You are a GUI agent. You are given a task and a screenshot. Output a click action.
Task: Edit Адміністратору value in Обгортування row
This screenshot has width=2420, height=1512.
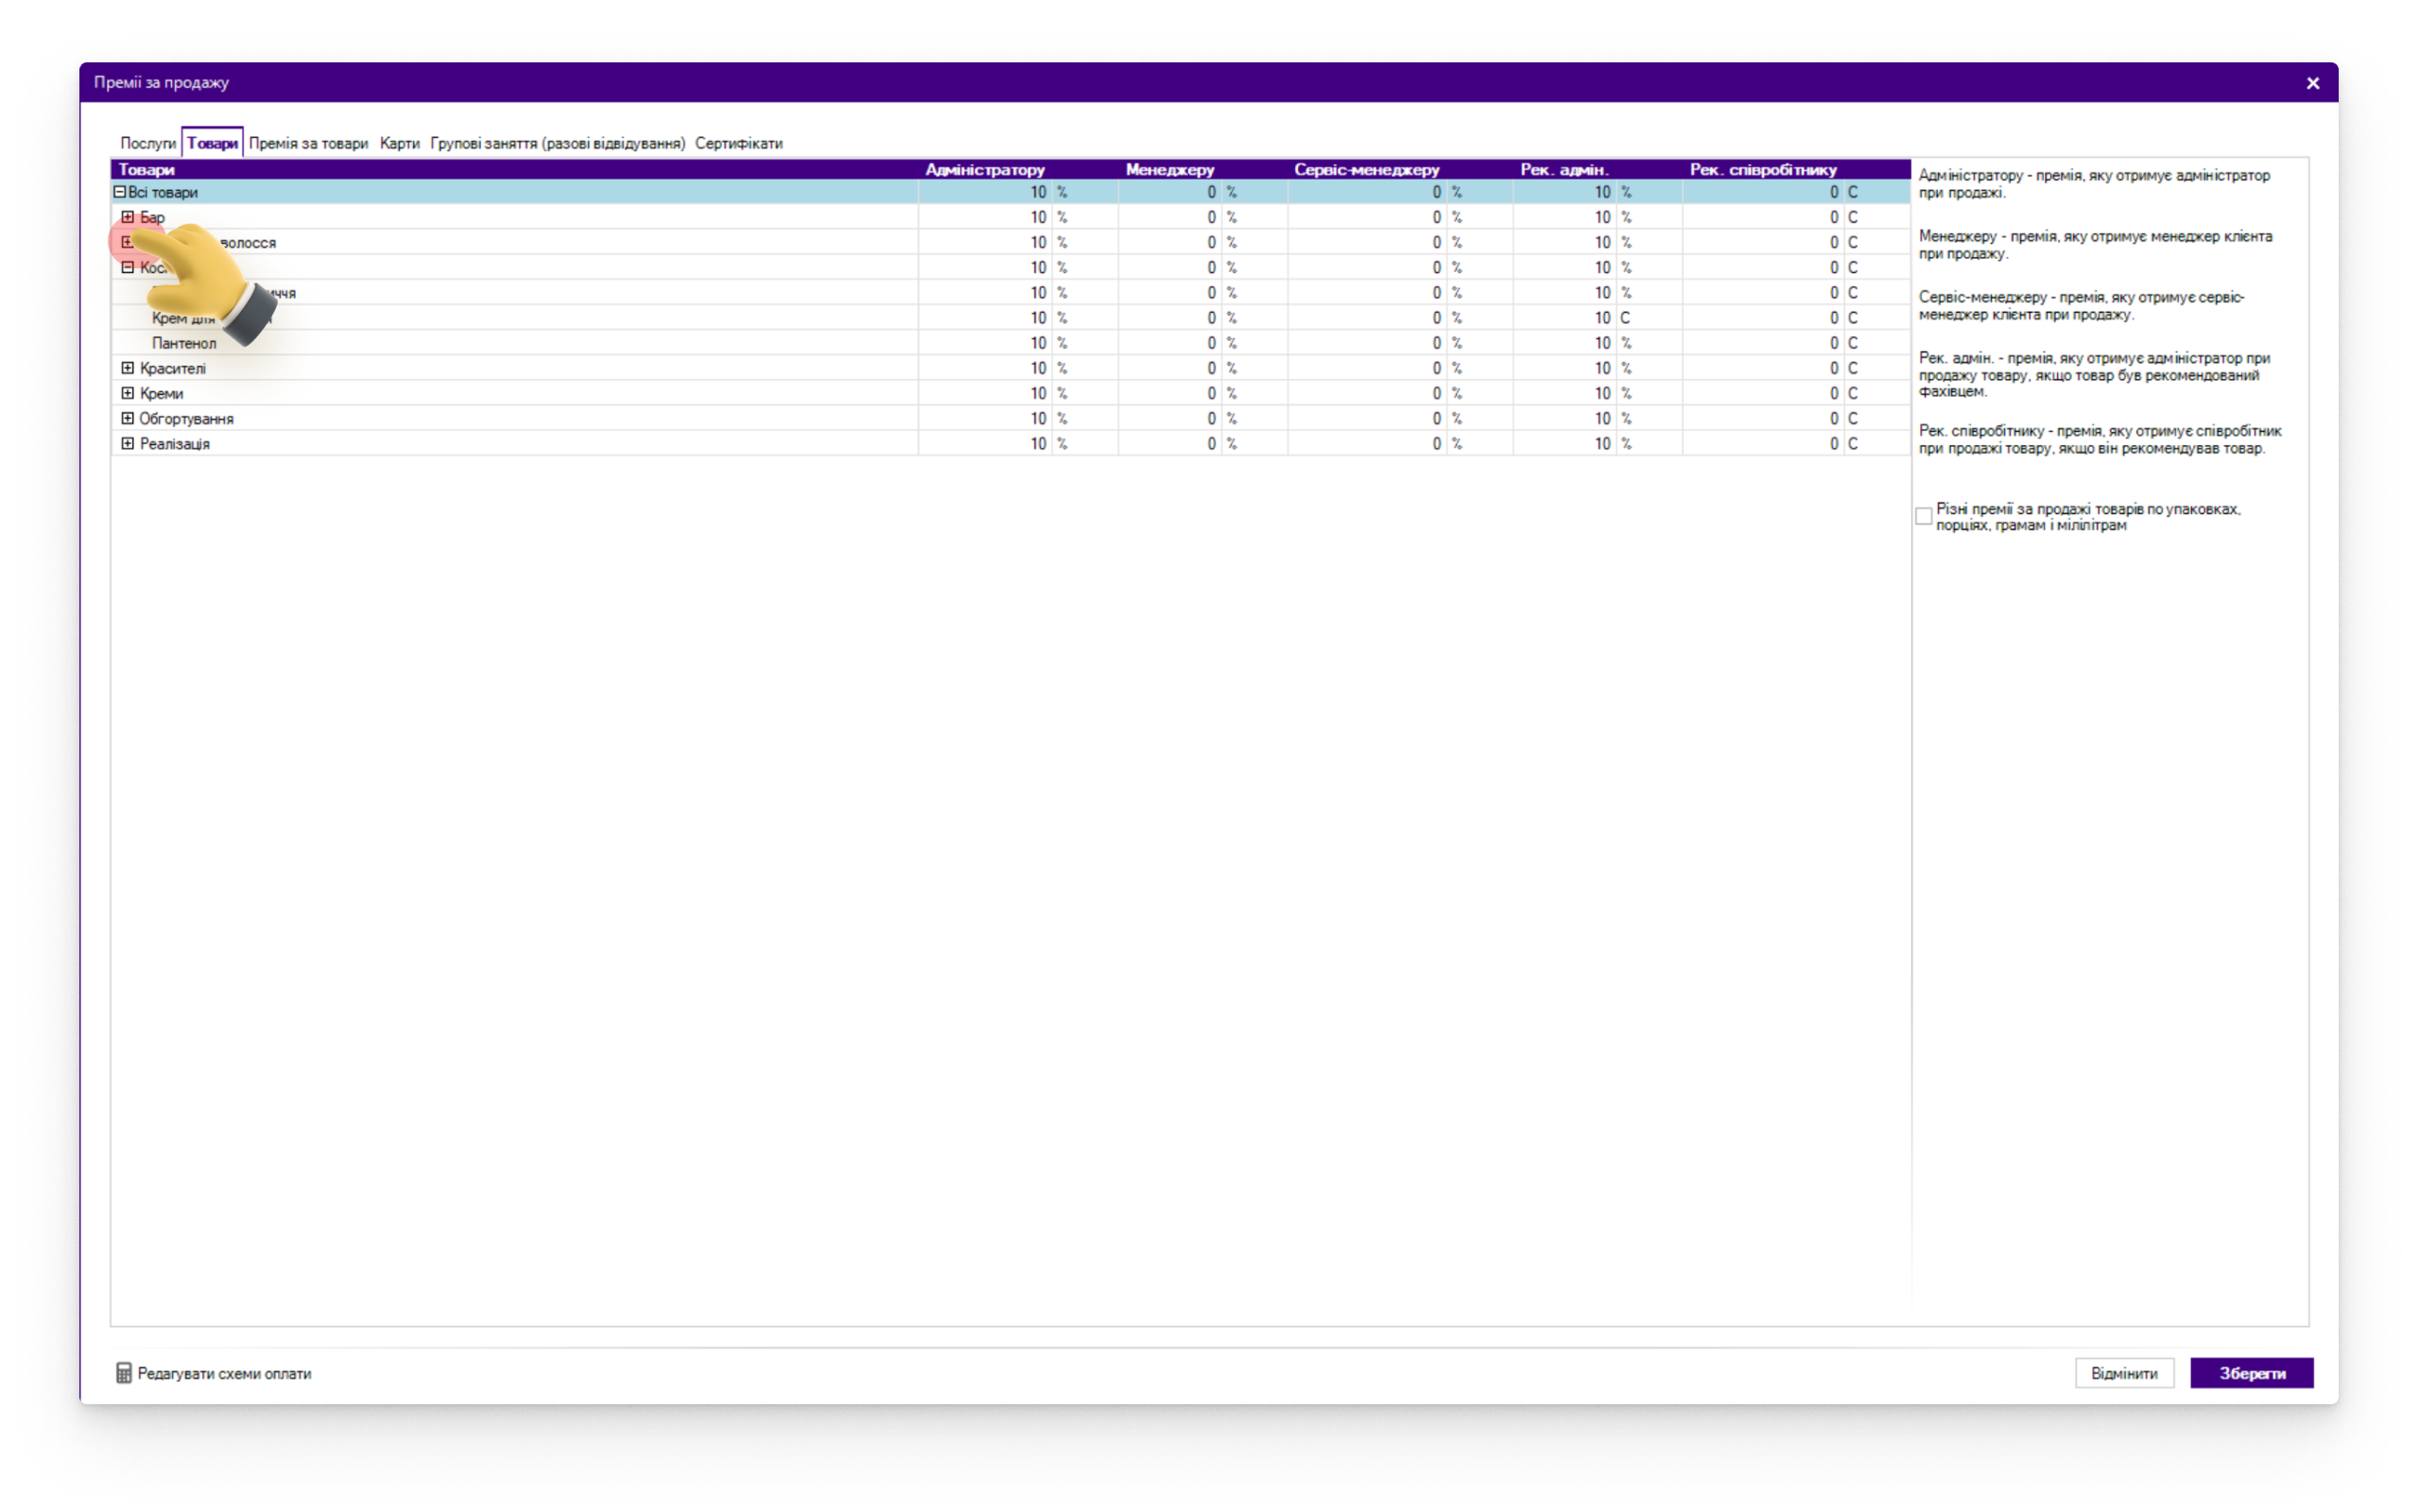click(984, 418)
